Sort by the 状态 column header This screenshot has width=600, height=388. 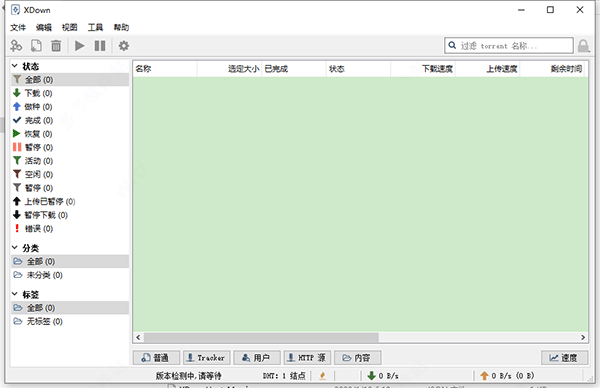pyautogui.click(x=358, y=69)
